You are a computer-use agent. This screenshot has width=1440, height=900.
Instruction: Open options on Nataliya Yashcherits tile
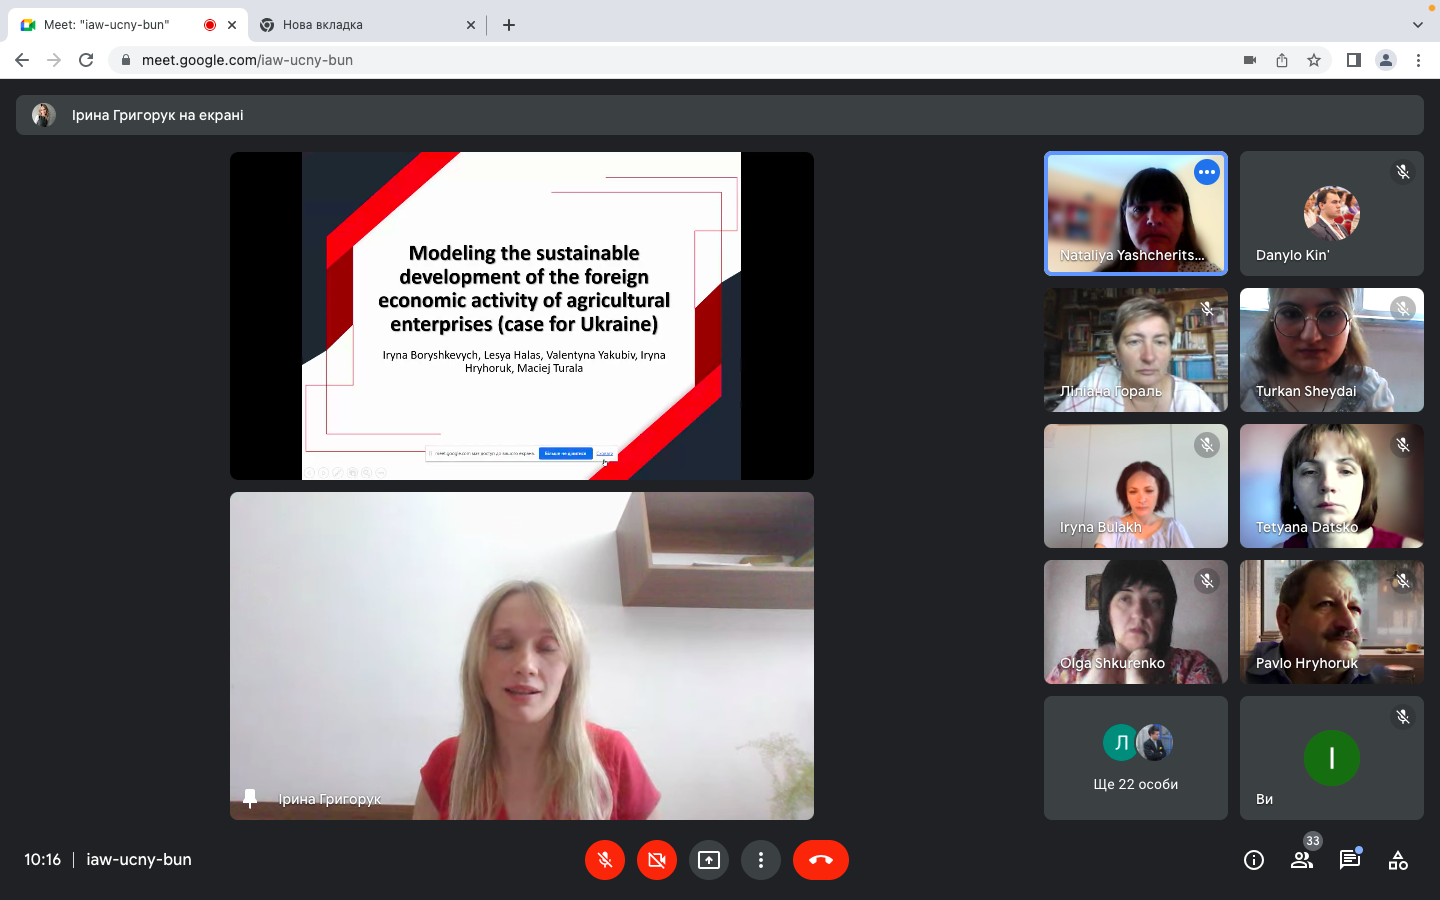[x=1207, y=172]
